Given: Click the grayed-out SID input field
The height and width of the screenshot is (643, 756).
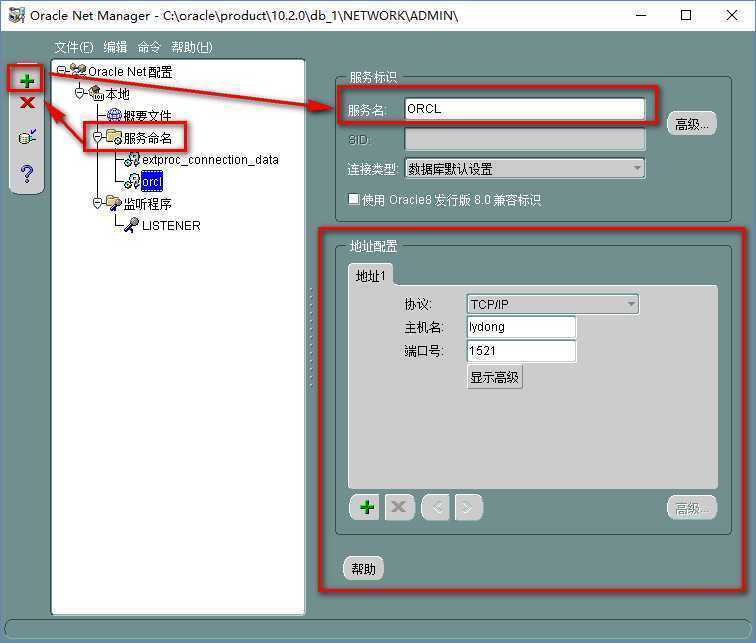Looking at the screenshot, I should (x=525, y=139).
